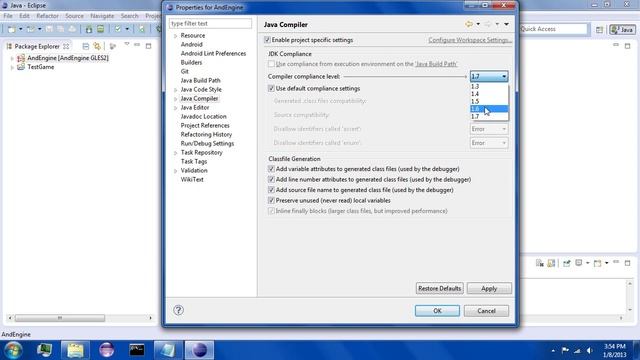The image size is (640, 360).
Task: Click the help question mark icon
Action: [178, 310]
